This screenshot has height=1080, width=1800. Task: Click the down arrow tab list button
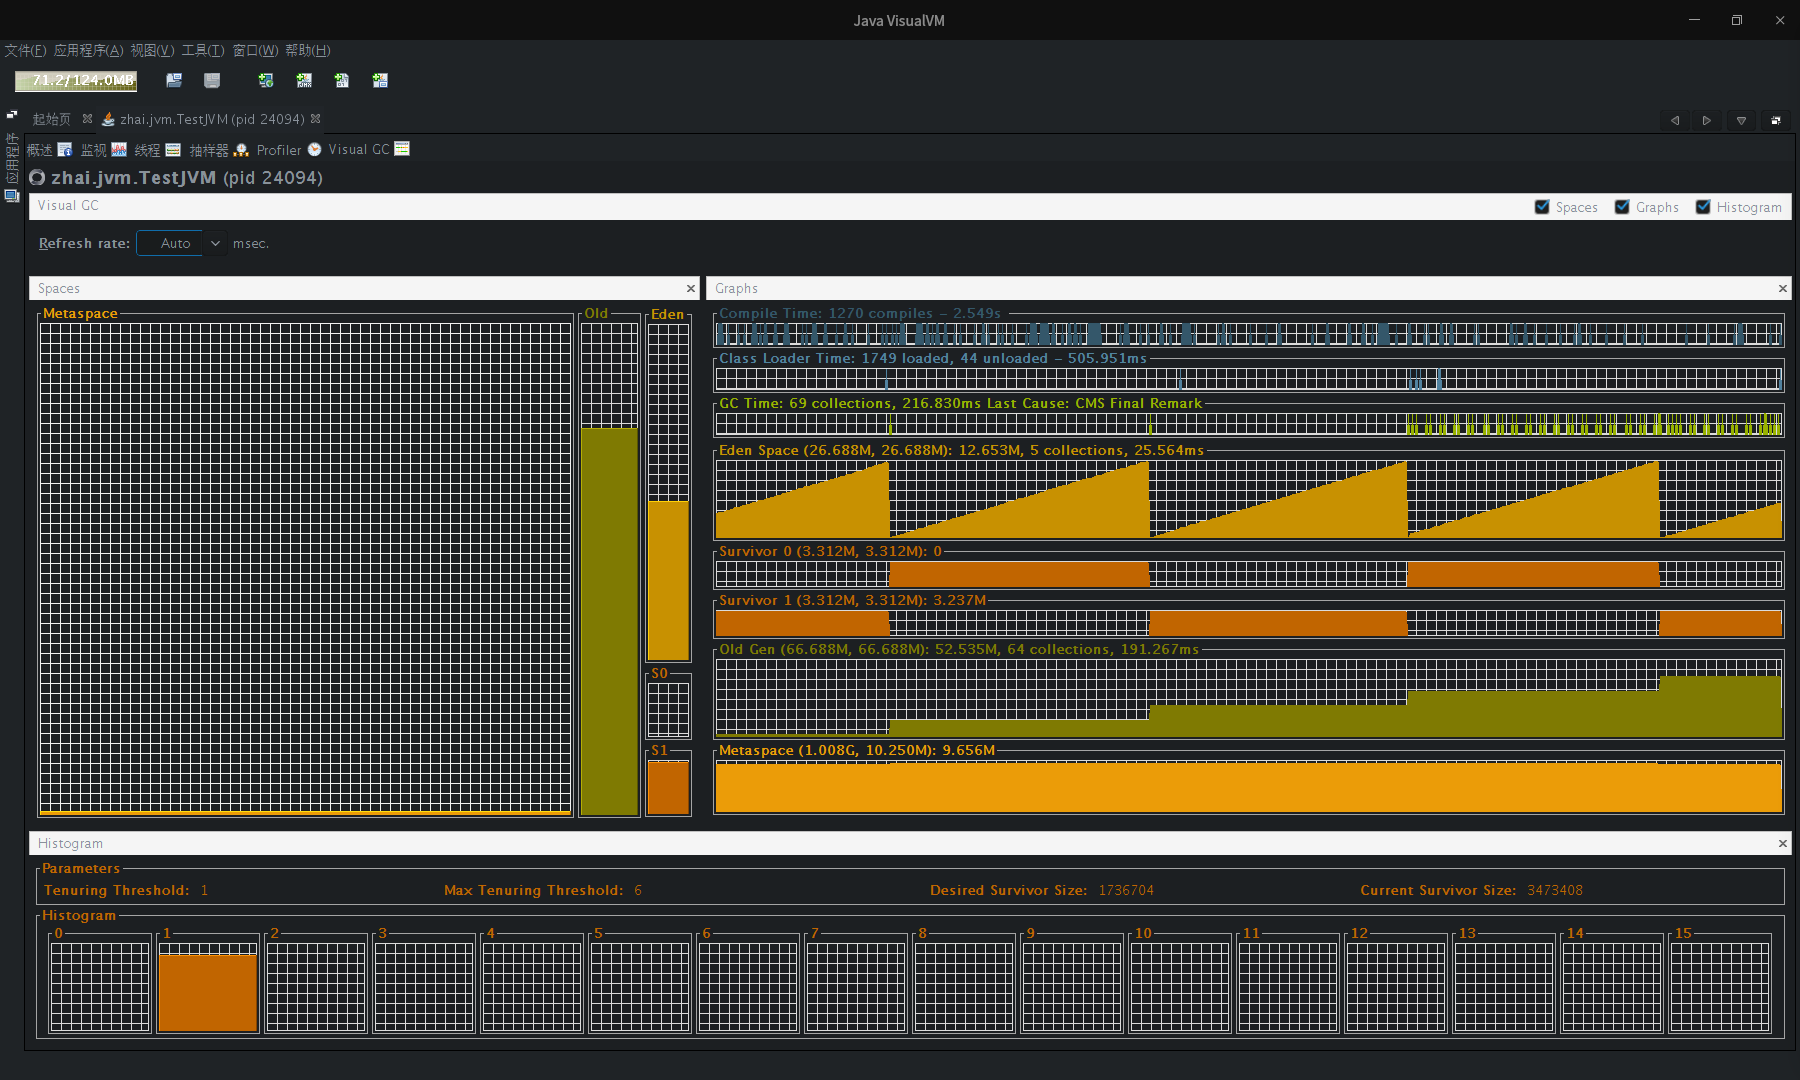1741,120
